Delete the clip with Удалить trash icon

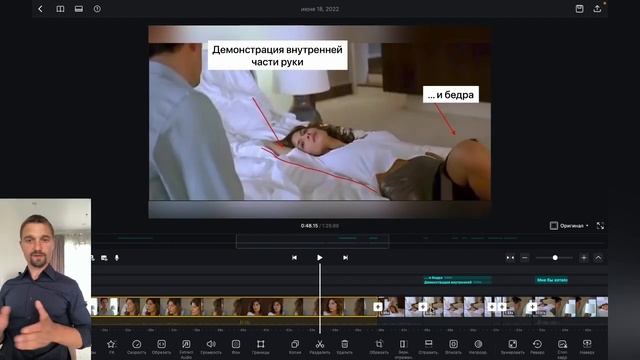point(344,347)
